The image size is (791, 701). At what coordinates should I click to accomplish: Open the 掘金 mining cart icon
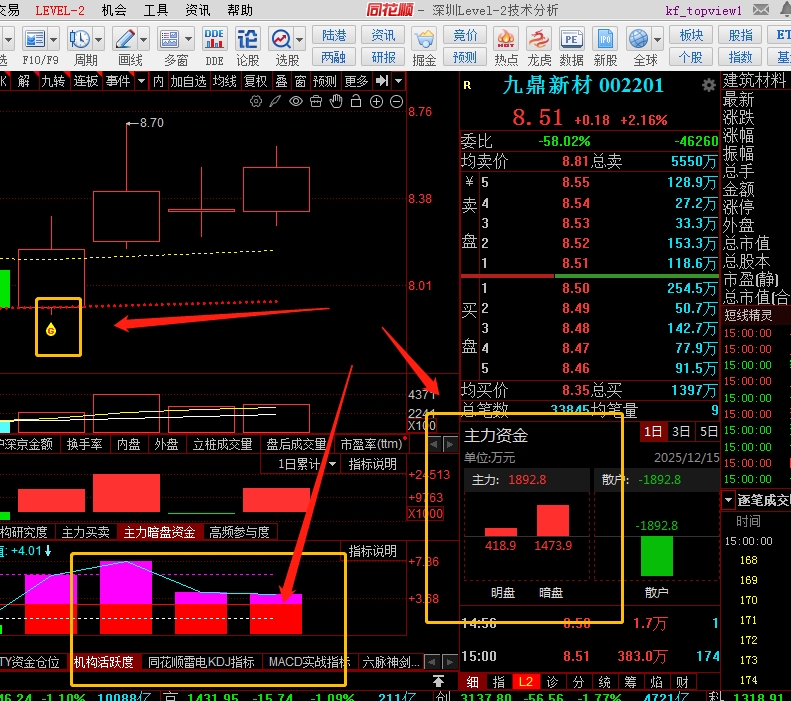(424, 39)
